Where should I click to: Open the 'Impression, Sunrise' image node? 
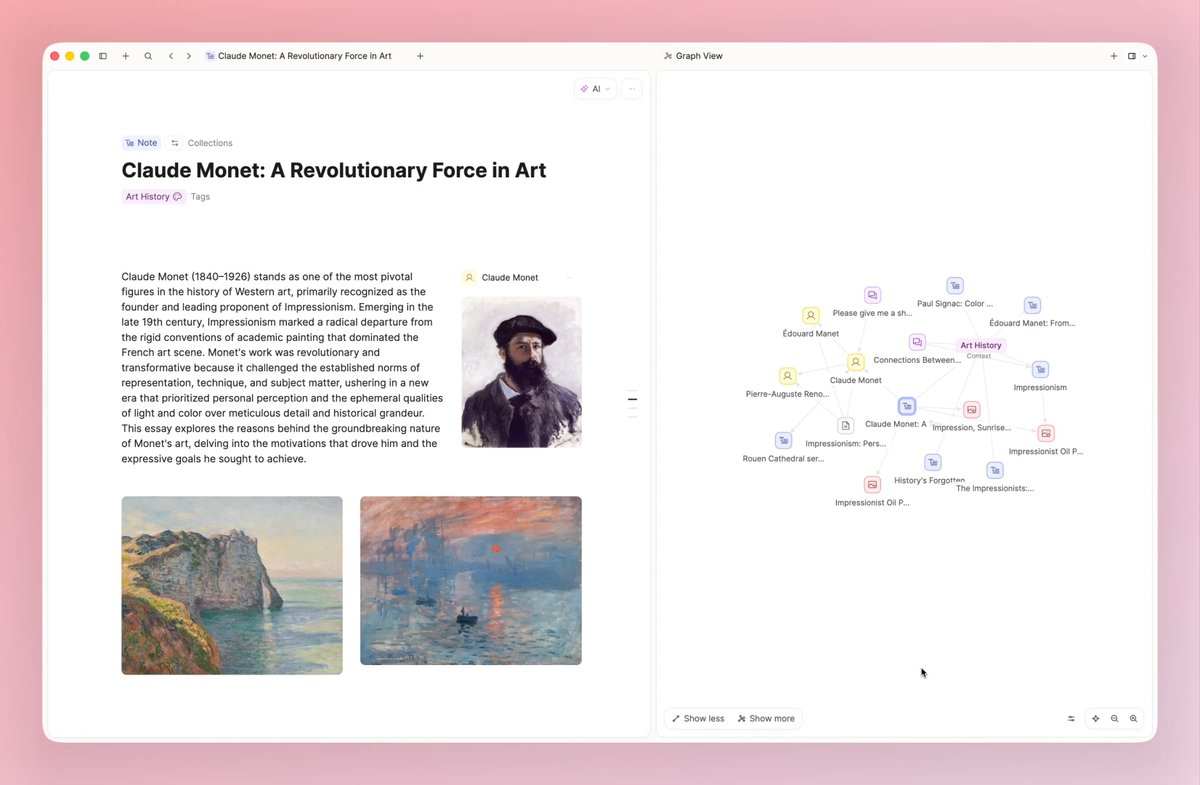click(972, 409)
